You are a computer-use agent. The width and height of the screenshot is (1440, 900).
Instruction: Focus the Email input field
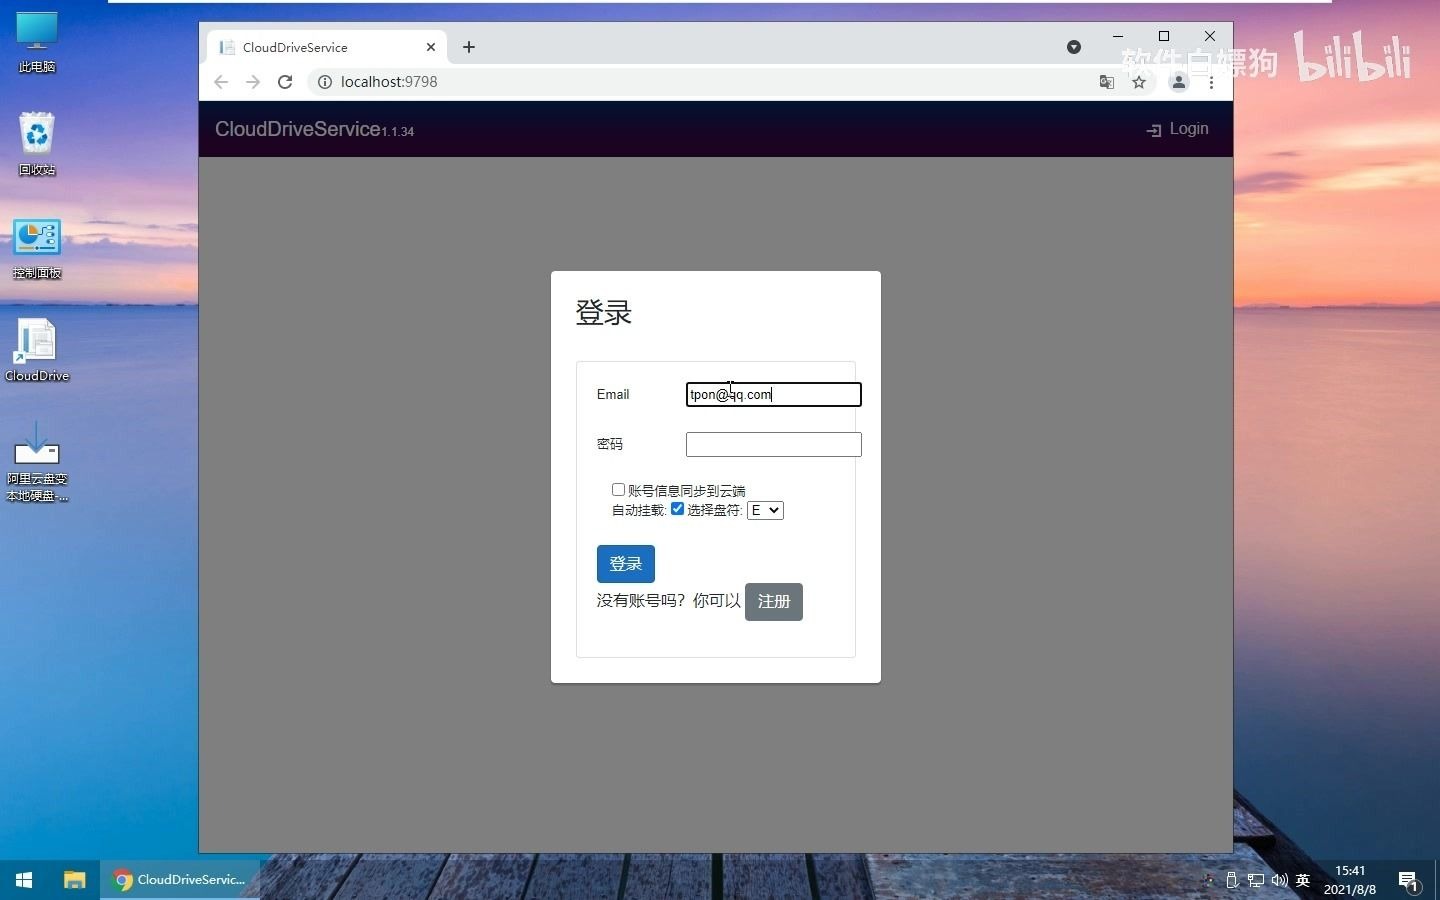(773, 394)
